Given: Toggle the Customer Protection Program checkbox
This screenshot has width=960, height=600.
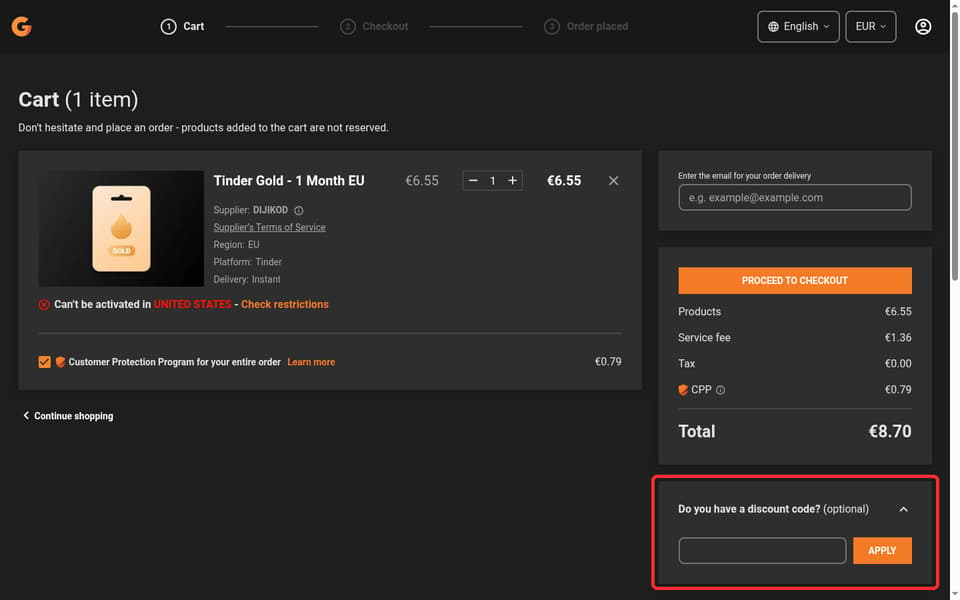Looking at the screenshot, I should 44,362.
